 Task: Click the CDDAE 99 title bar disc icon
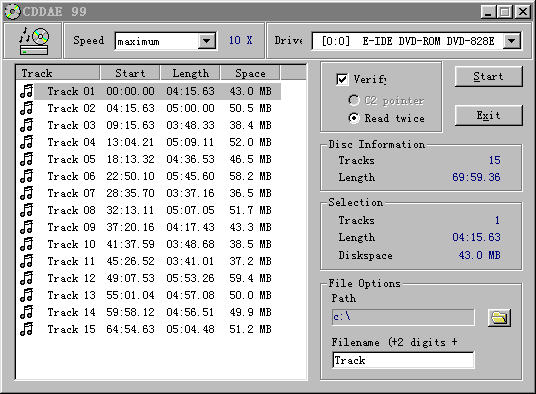[x=13, y=12]
